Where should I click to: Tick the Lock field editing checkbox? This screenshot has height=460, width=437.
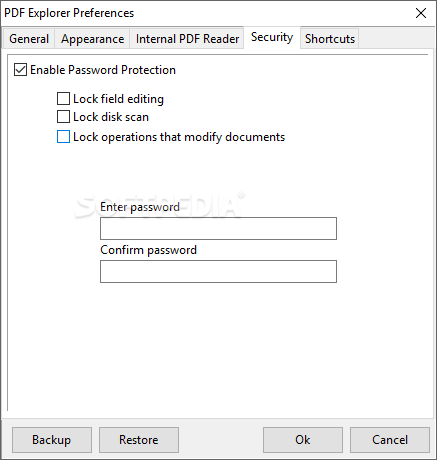tap(63, 99)
